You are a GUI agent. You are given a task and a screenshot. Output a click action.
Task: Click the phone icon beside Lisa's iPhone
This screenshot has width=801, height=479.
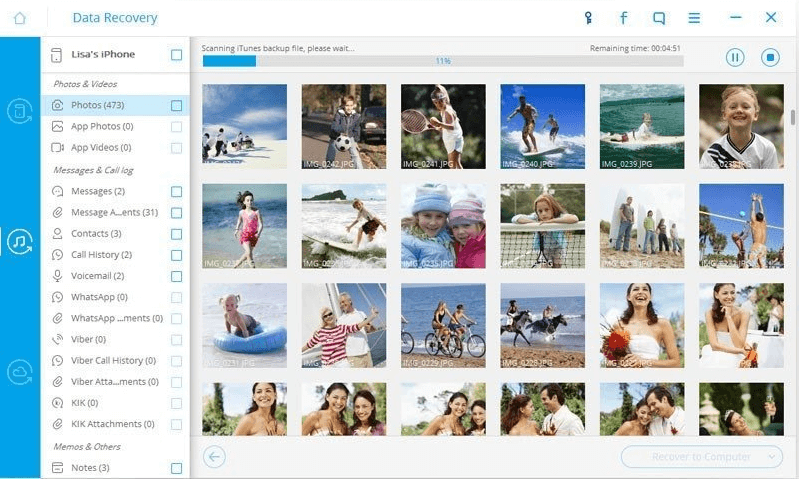click(x=56, y=55)
